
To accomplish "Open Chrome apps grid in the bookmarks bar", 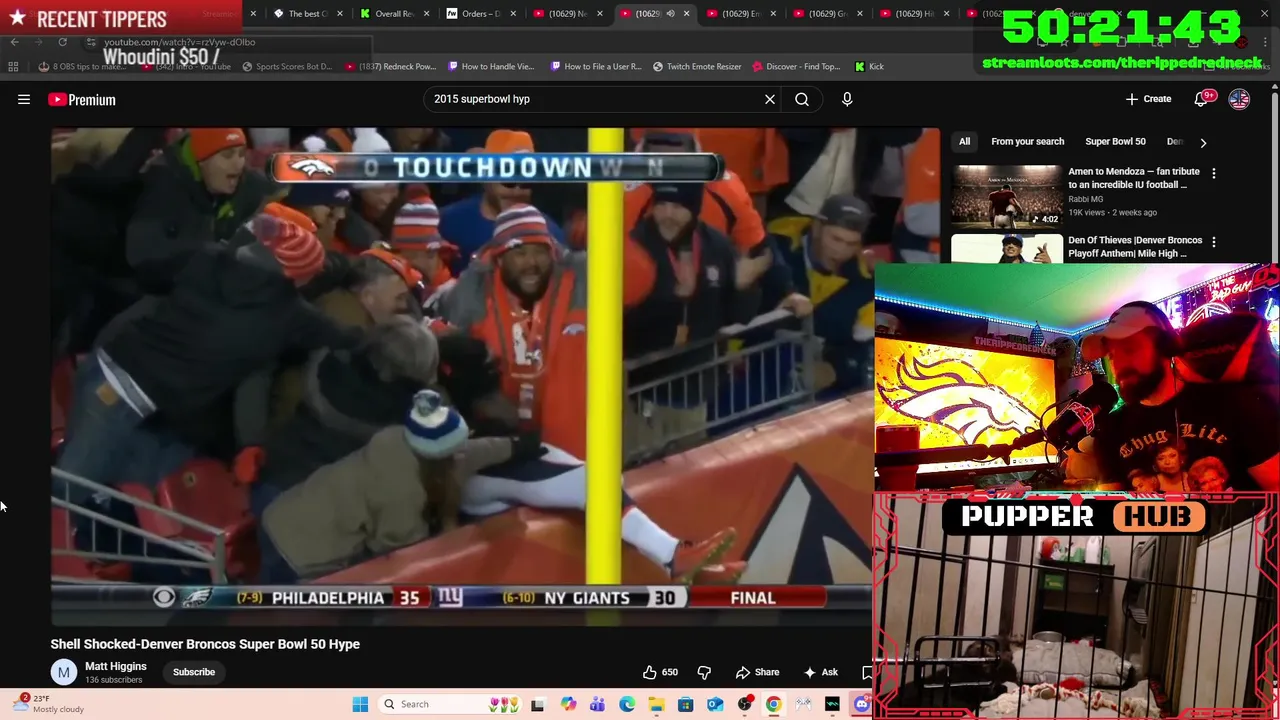I will click(13, 66).
